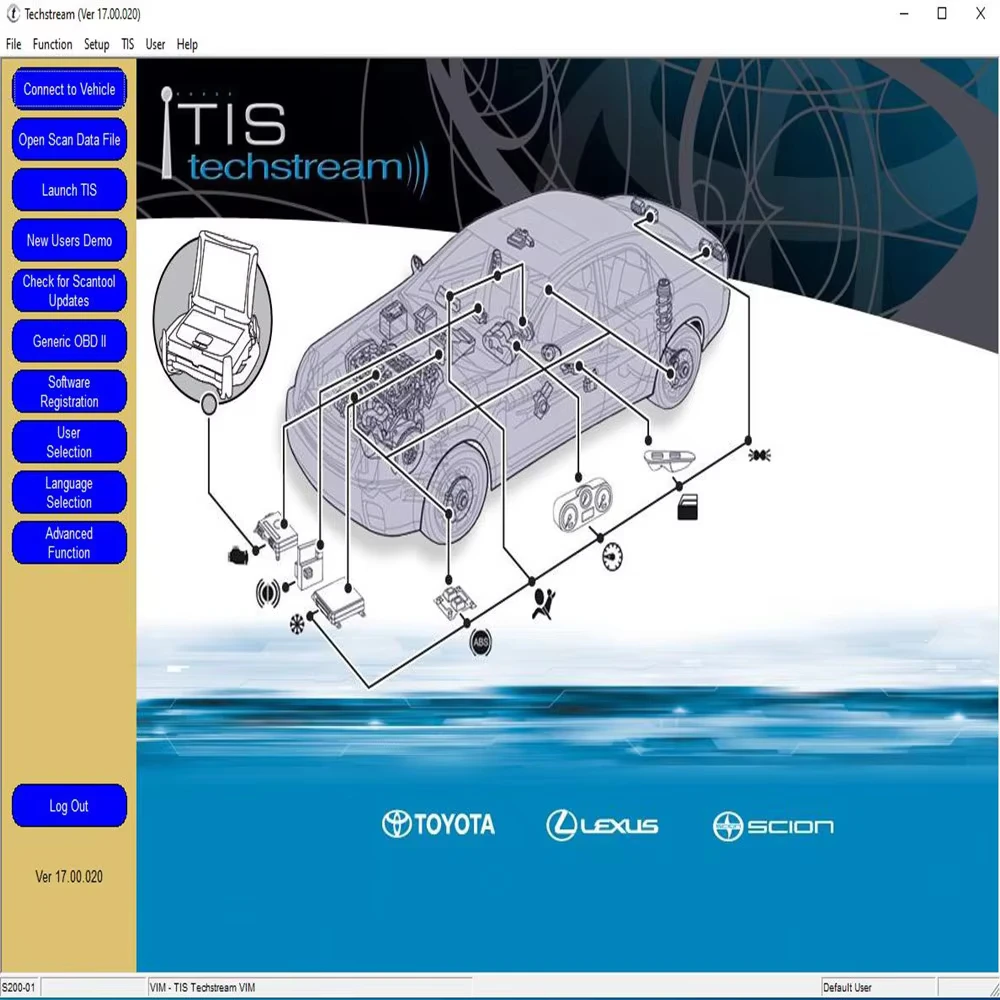1000x1000 pixels.
Task: Click 'Default User' in status bar
Action: (847, 987)
